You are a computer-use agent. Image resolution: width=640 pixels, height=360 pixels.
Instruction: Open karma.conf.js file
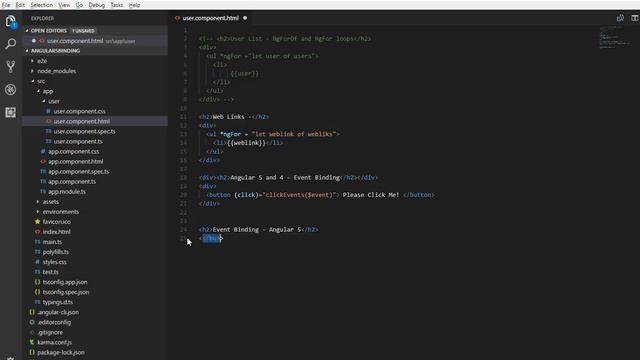[54, 342]
